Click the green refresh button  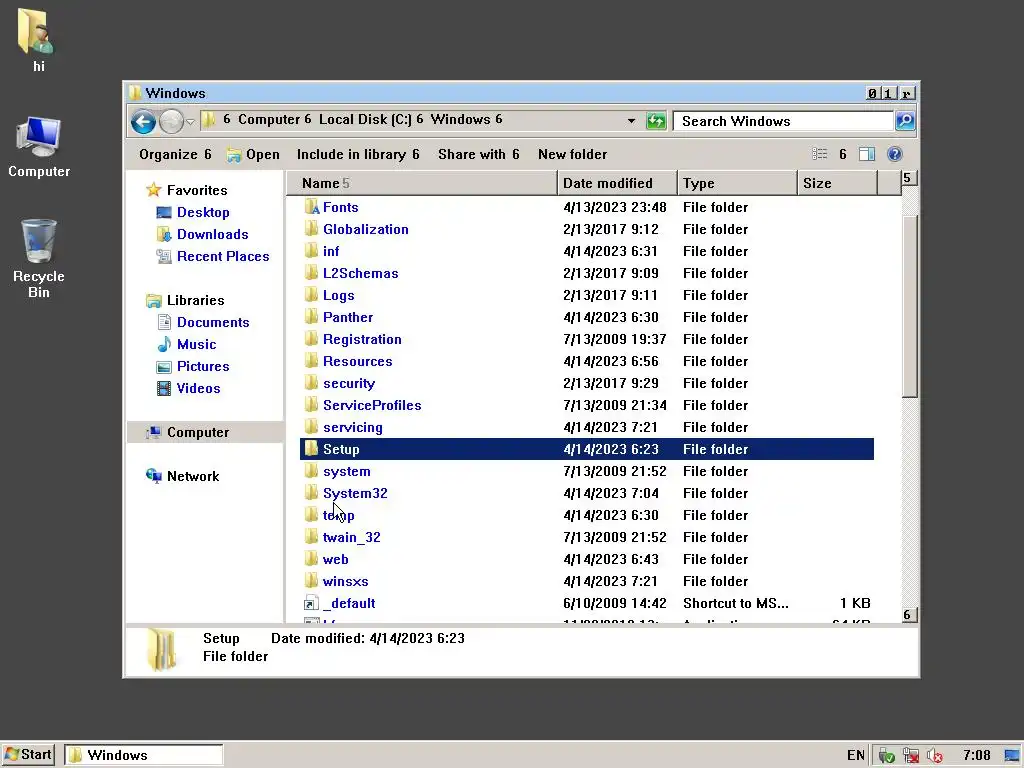click(x=656, y=121)
